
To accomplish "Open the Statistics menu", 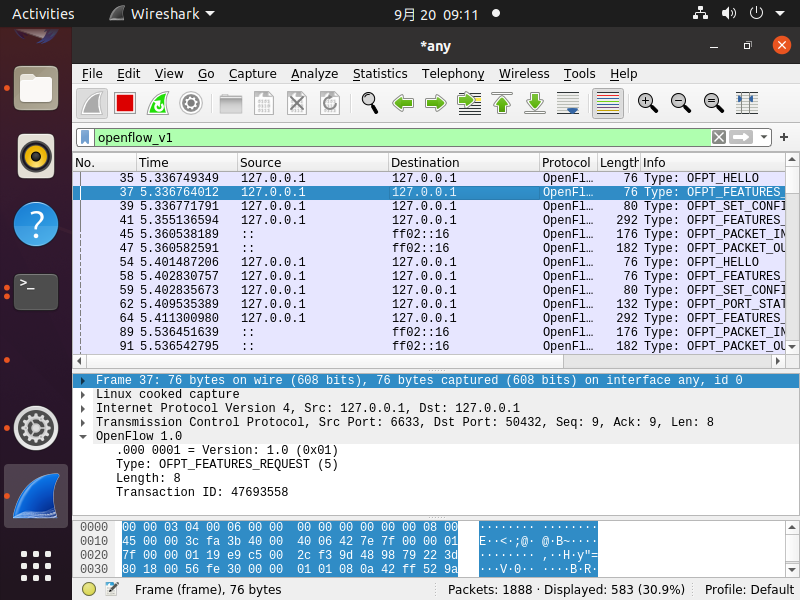I will point(380,74).
